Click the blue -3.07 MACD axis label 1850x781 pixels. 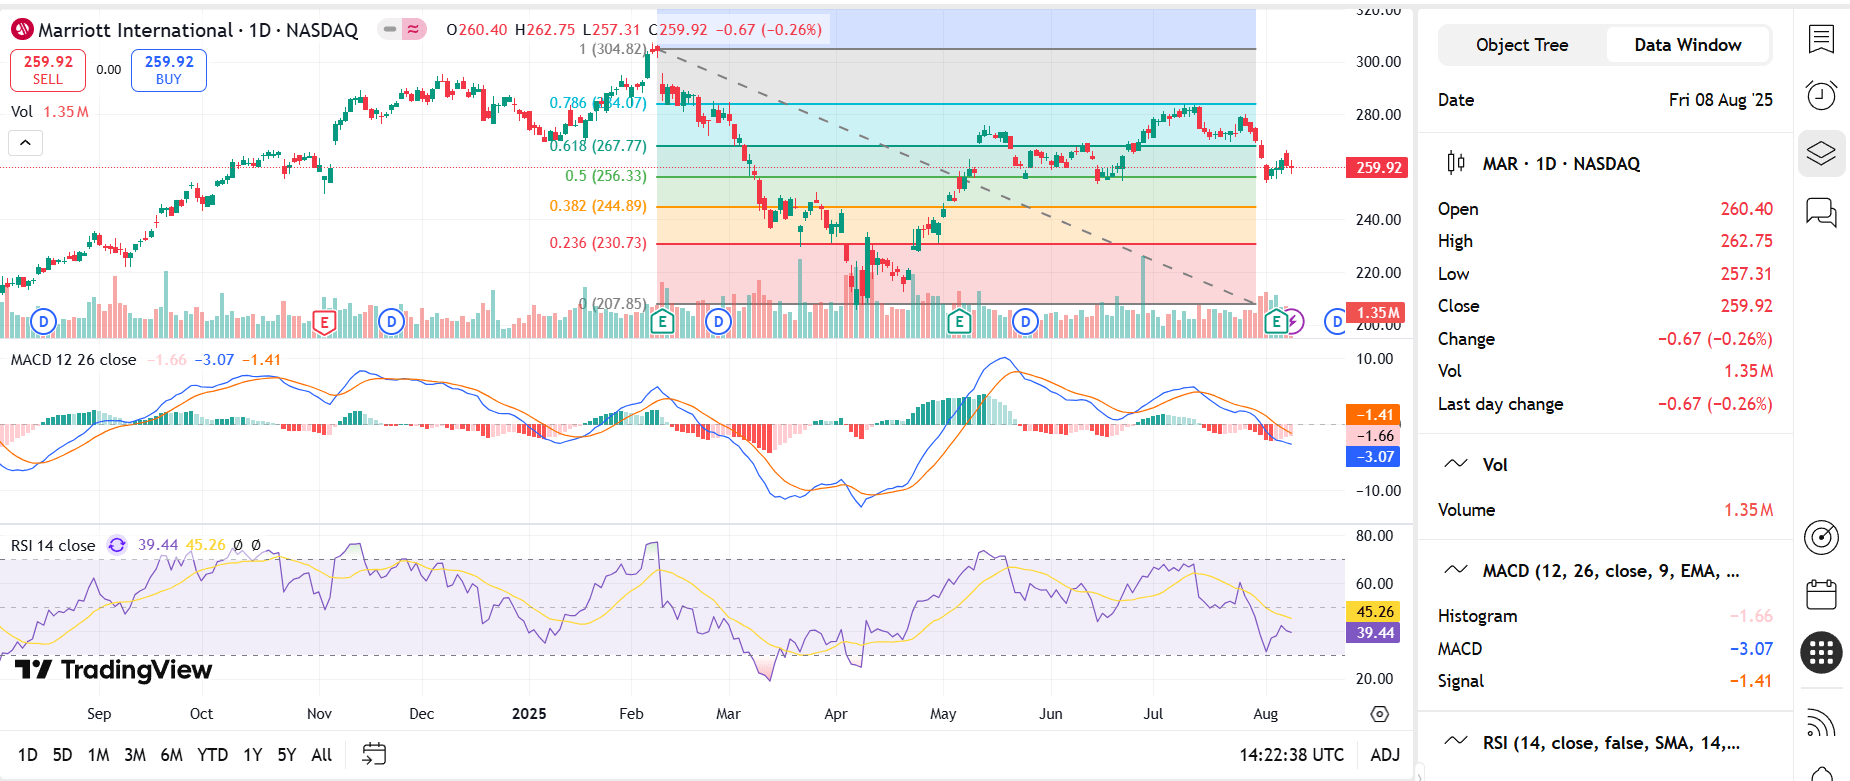tap(1374, 457)
